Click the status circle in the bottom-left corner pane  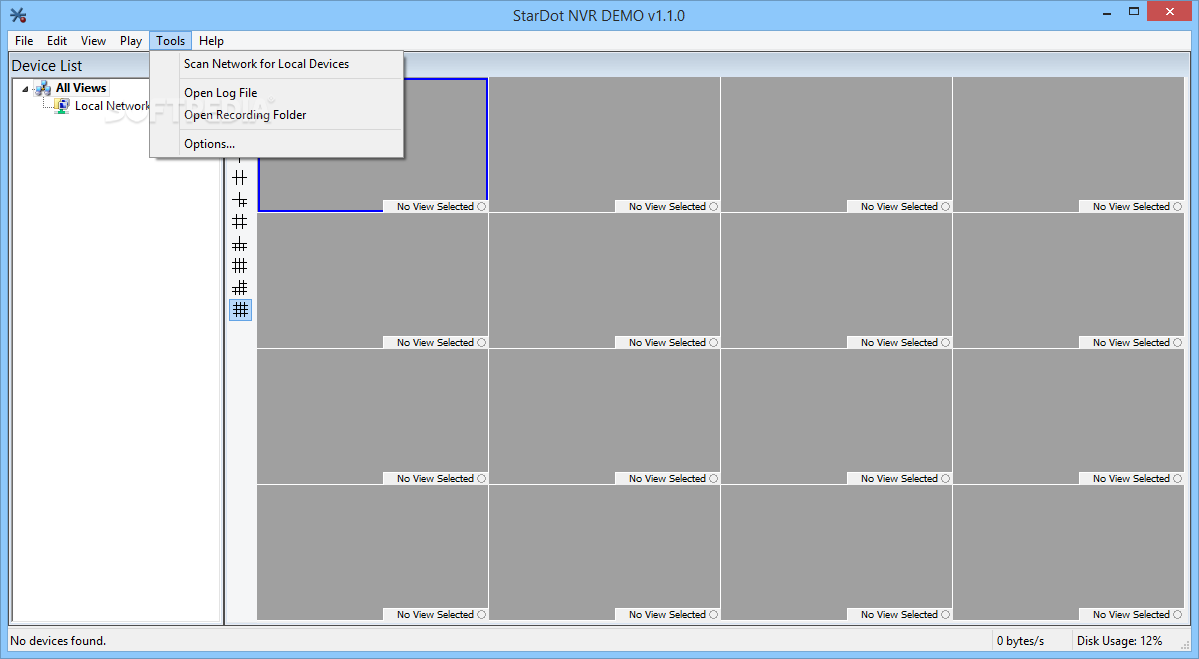click(482, 615)
